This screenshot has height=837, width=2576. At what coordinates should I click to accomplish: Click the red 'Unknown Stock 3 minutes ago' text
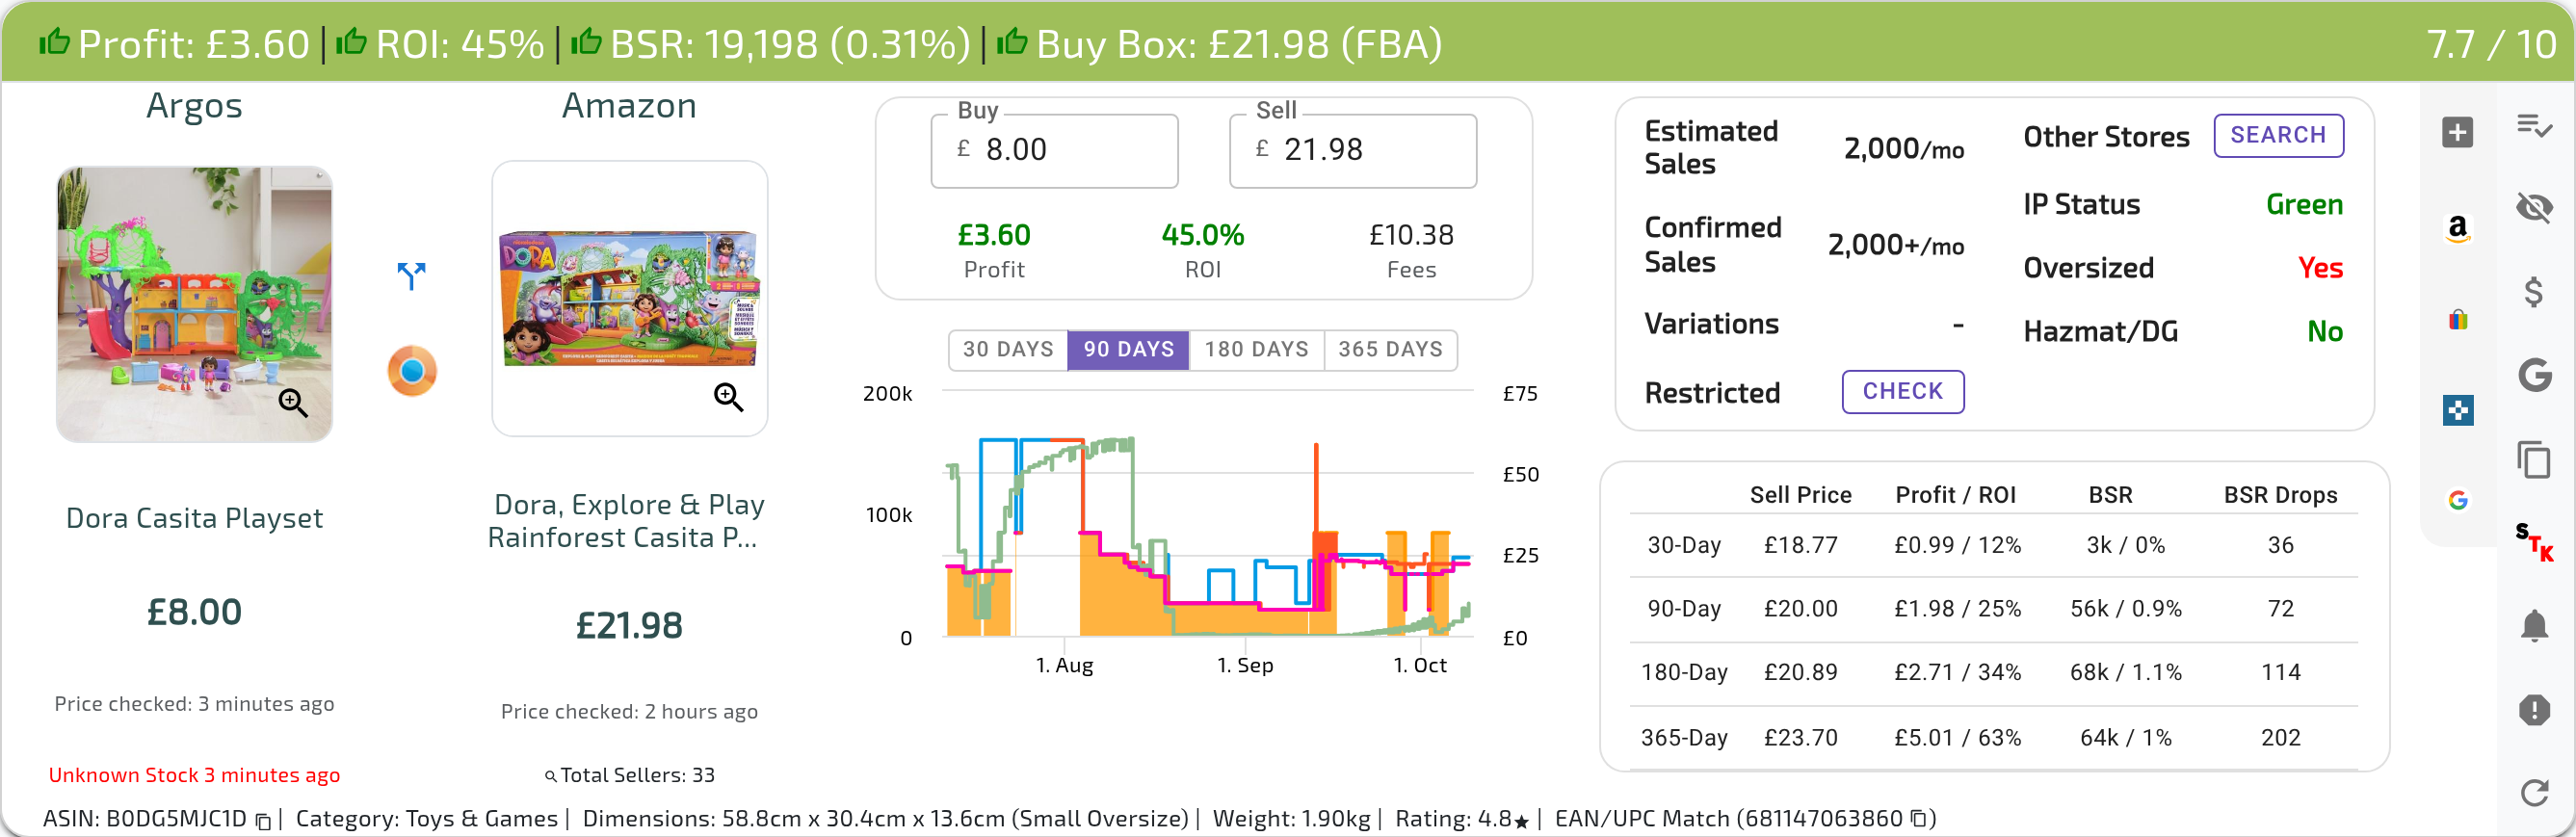point(194,775)
